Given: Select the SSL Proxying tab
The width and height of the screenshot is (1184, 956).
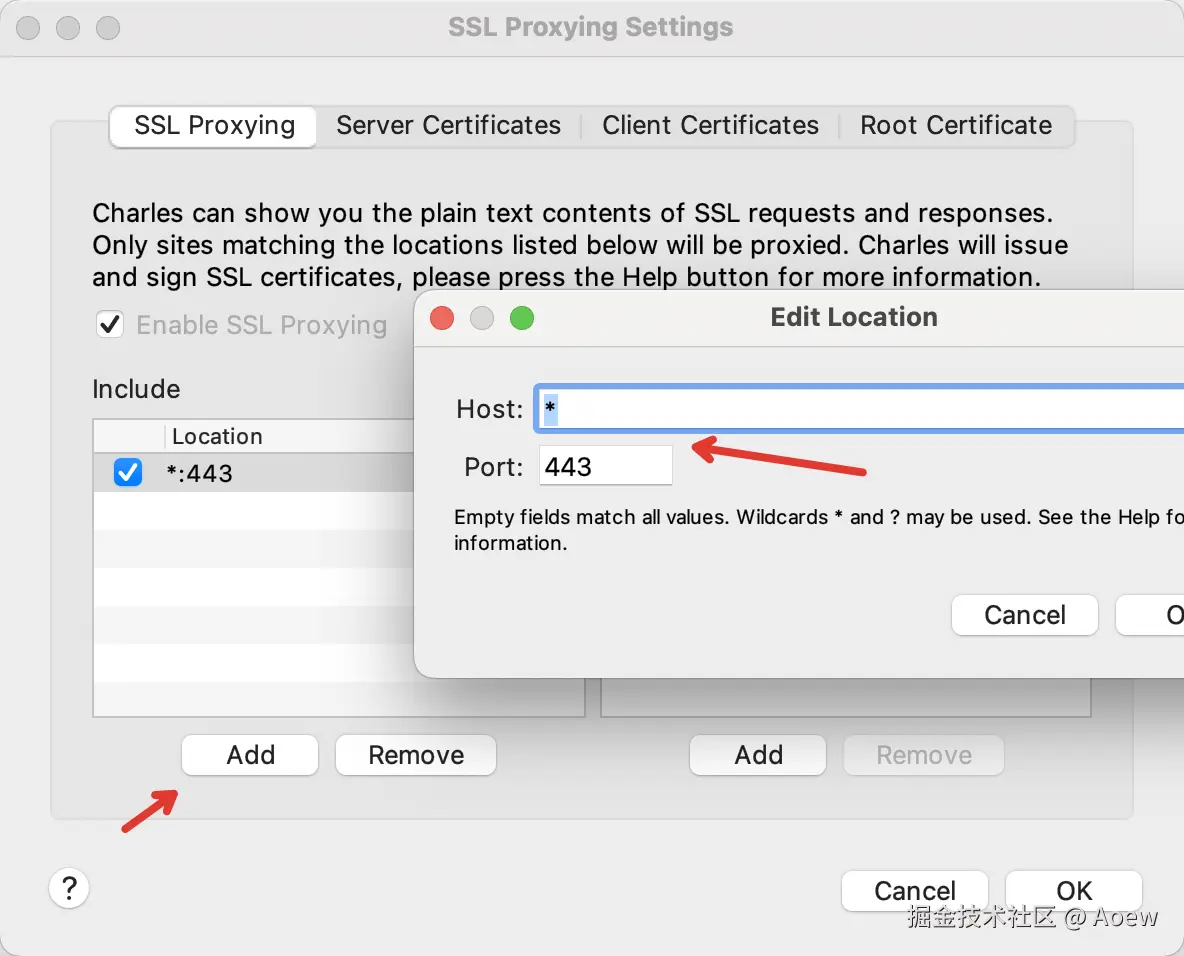Looking at the screenshot, I should 214,126.
